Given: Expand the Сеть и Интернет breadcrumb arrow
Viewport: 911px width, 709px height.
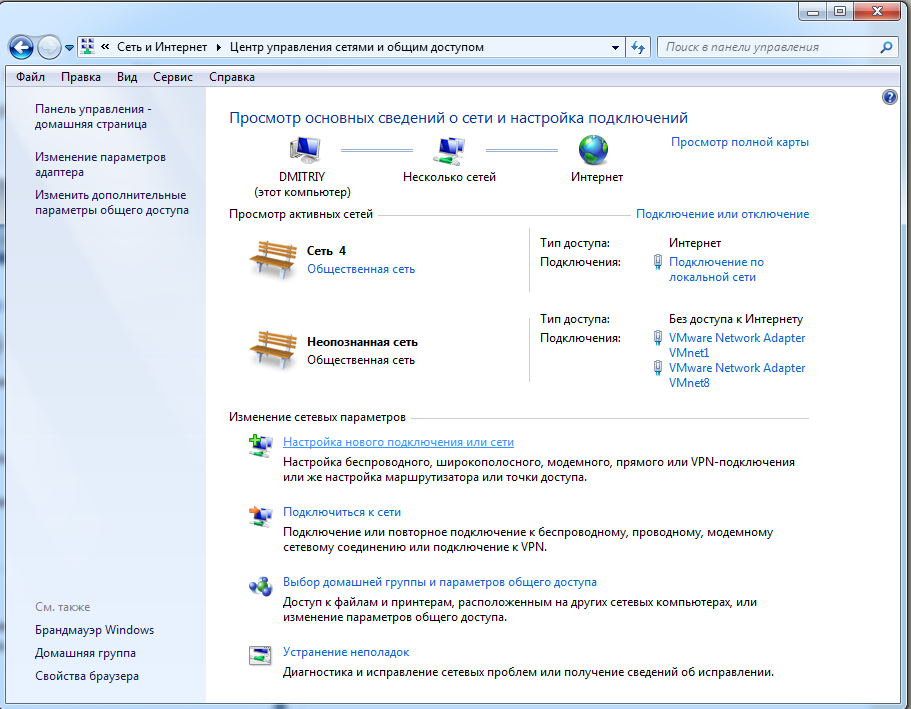Looking at the screenshot, I should tap(217, 47).
